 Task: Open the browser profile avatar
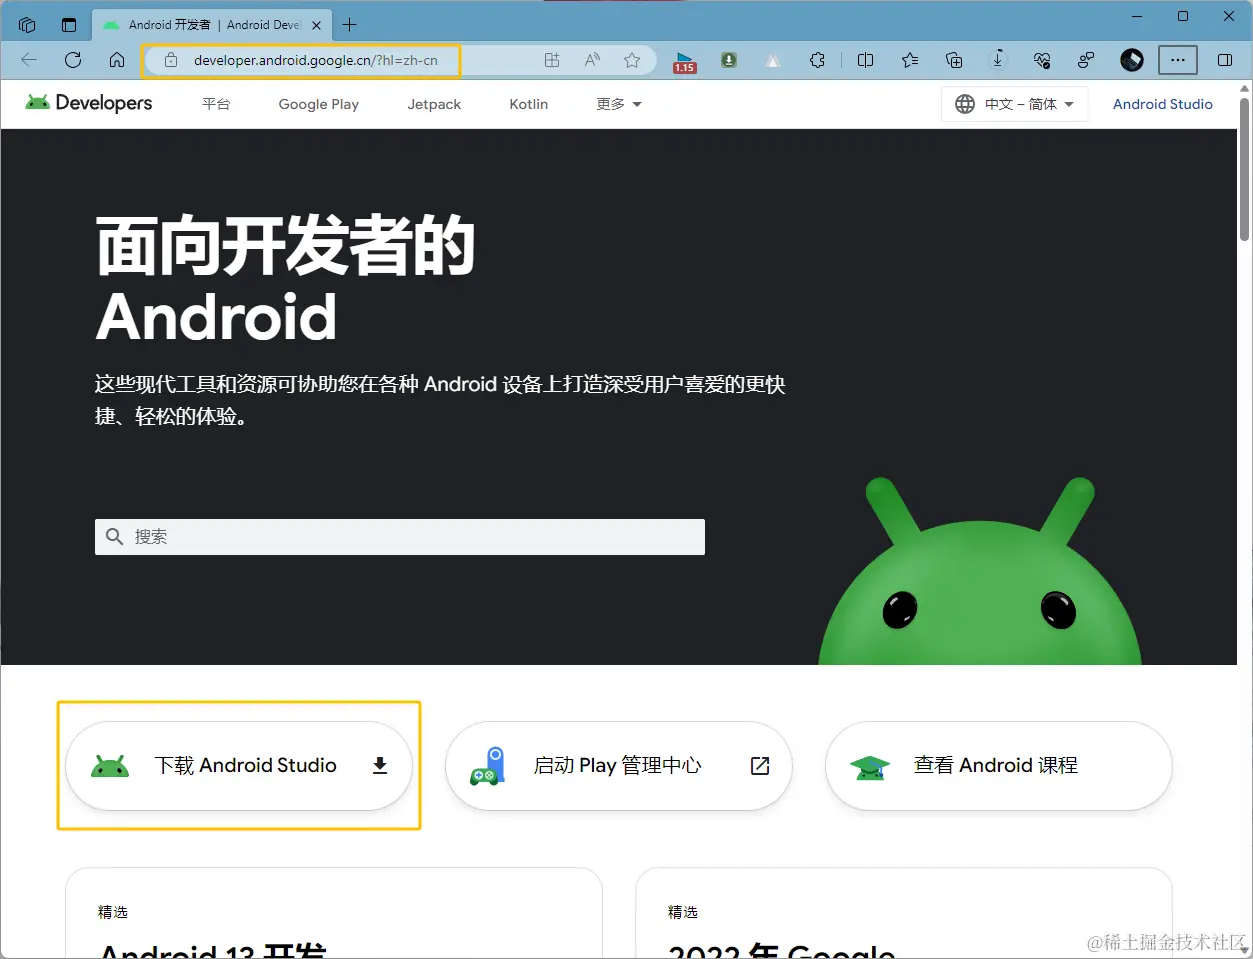(1132, 60)
